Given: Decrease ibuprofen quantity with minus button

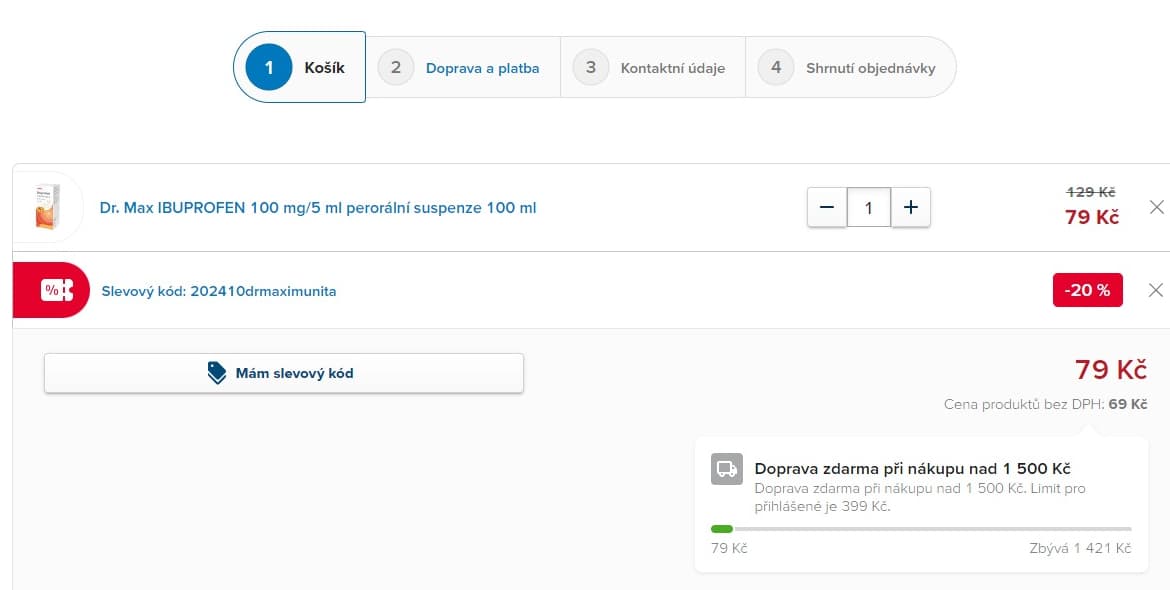Looking at the screenshot, I should pyautogui.click(x=827, y=207).
